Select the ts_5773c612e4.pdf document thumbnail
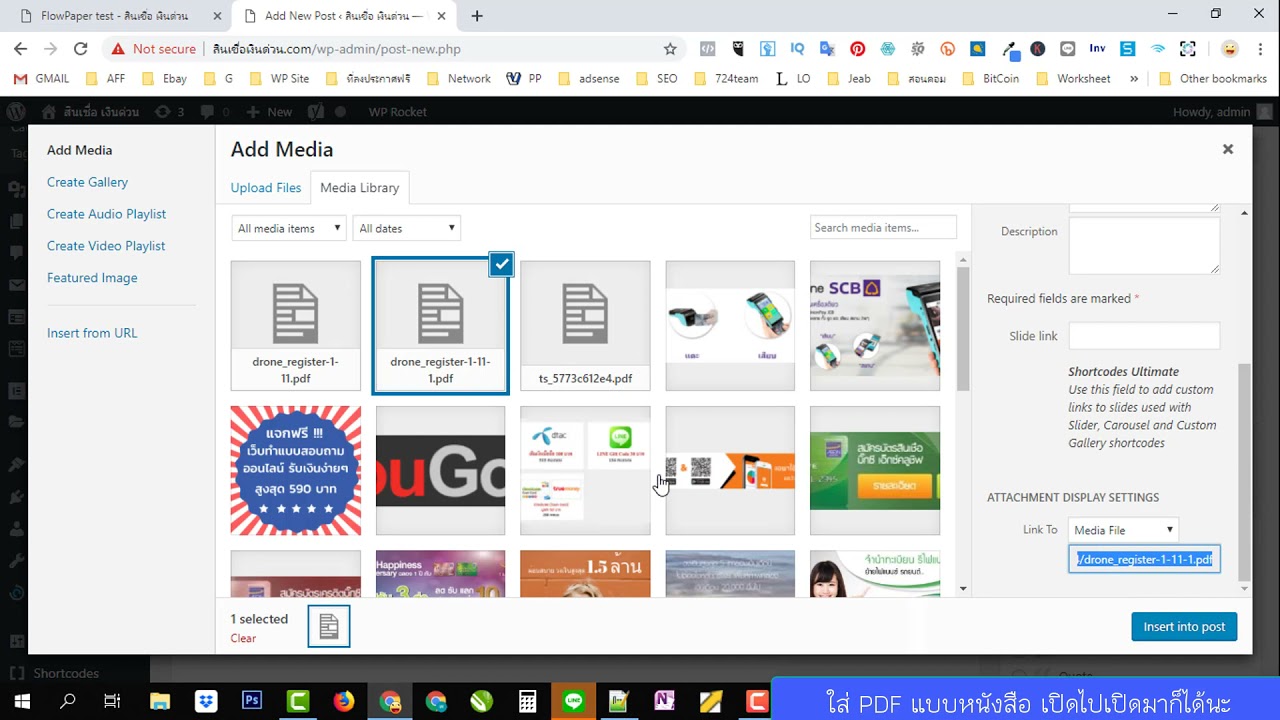Screen dimensions: 1280x720 pyautogui.click(x=585, y=326)
